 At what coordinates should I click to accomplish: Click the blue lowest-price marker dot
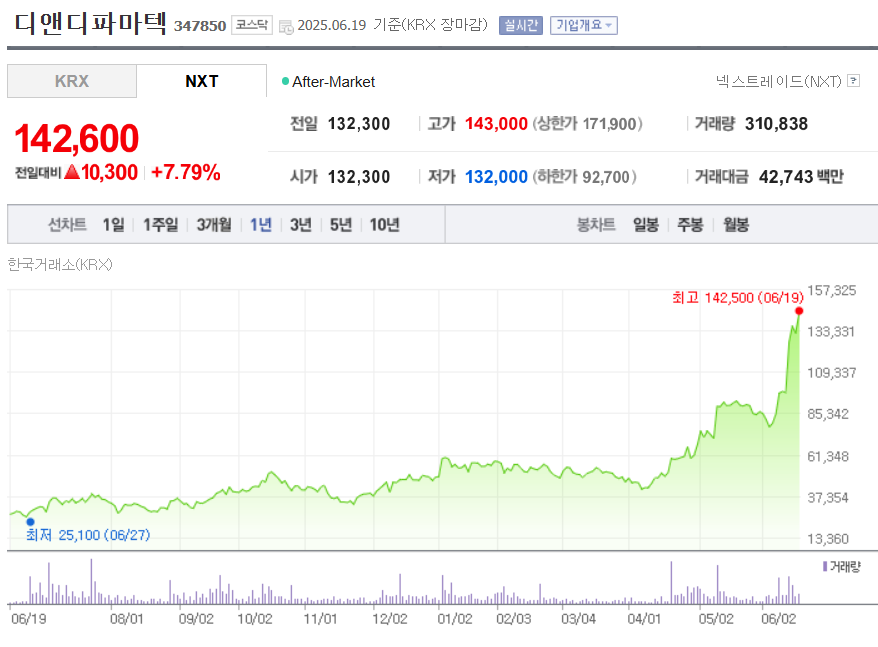pos(30,522)
